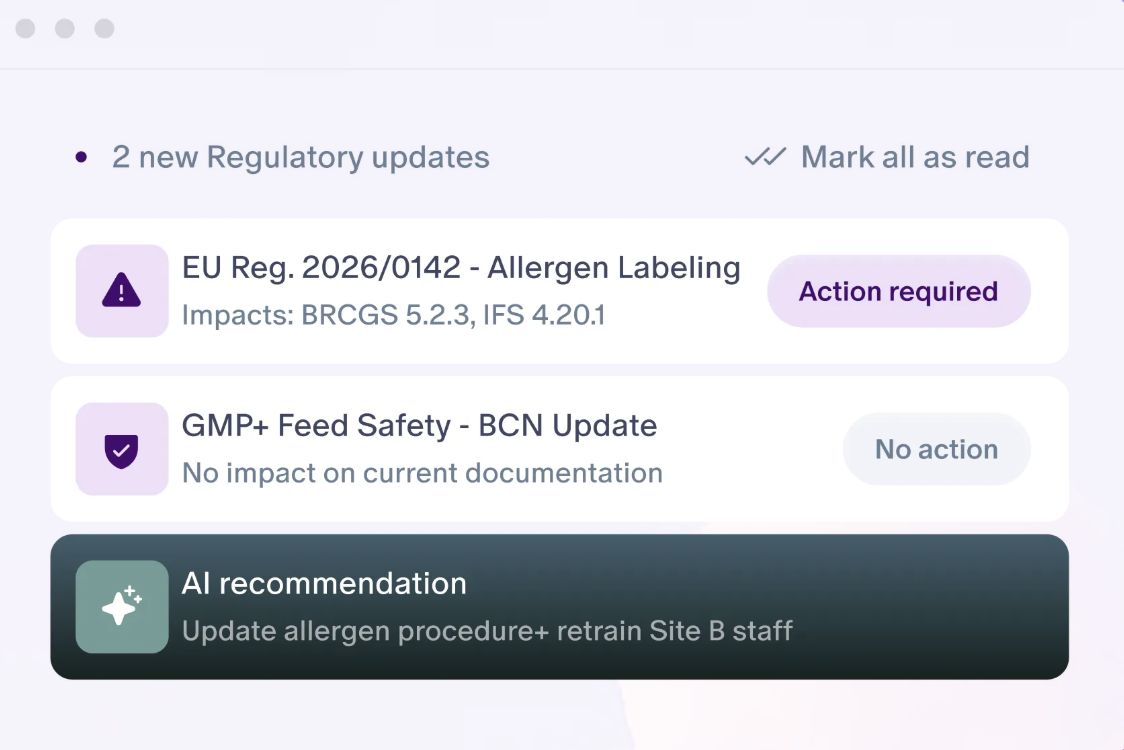Click the shield checkmark icon for GMP+ update
1124x750 pixels.
click(122, 449)
